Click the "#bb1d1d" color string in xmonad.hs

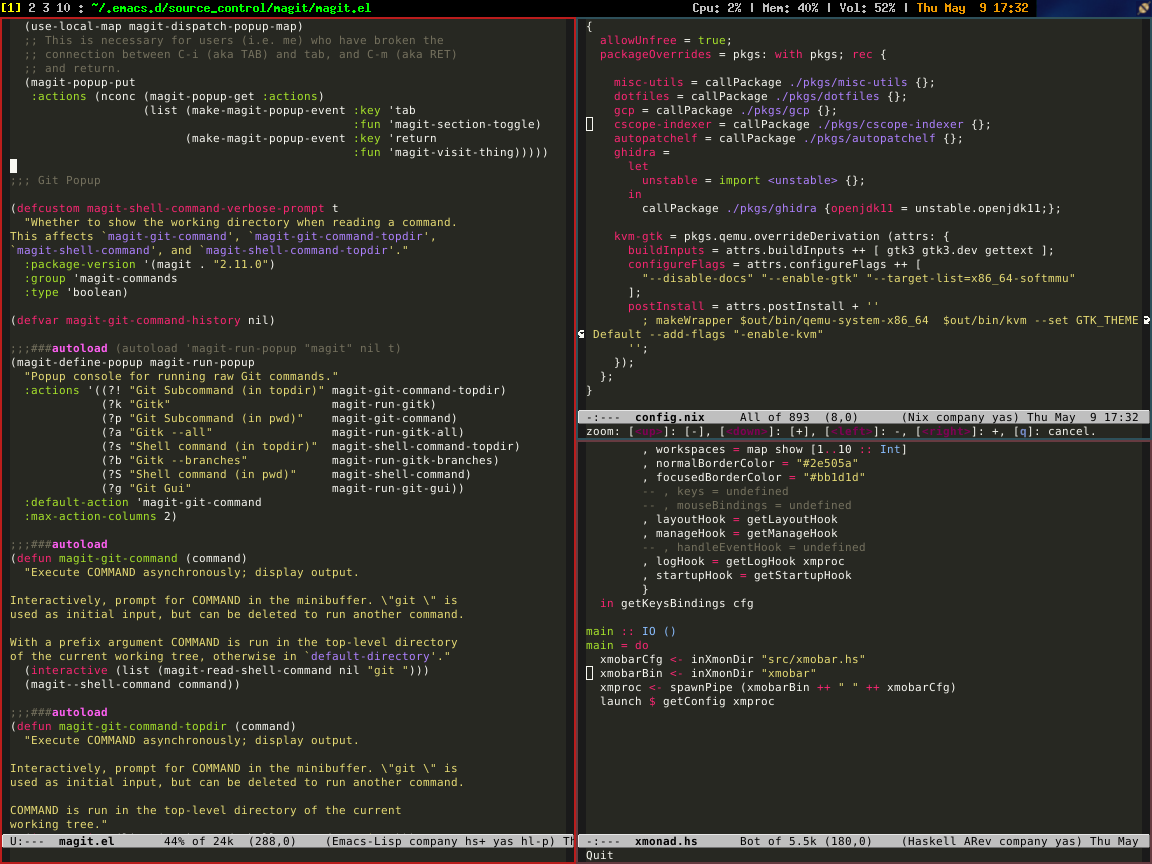834,478
